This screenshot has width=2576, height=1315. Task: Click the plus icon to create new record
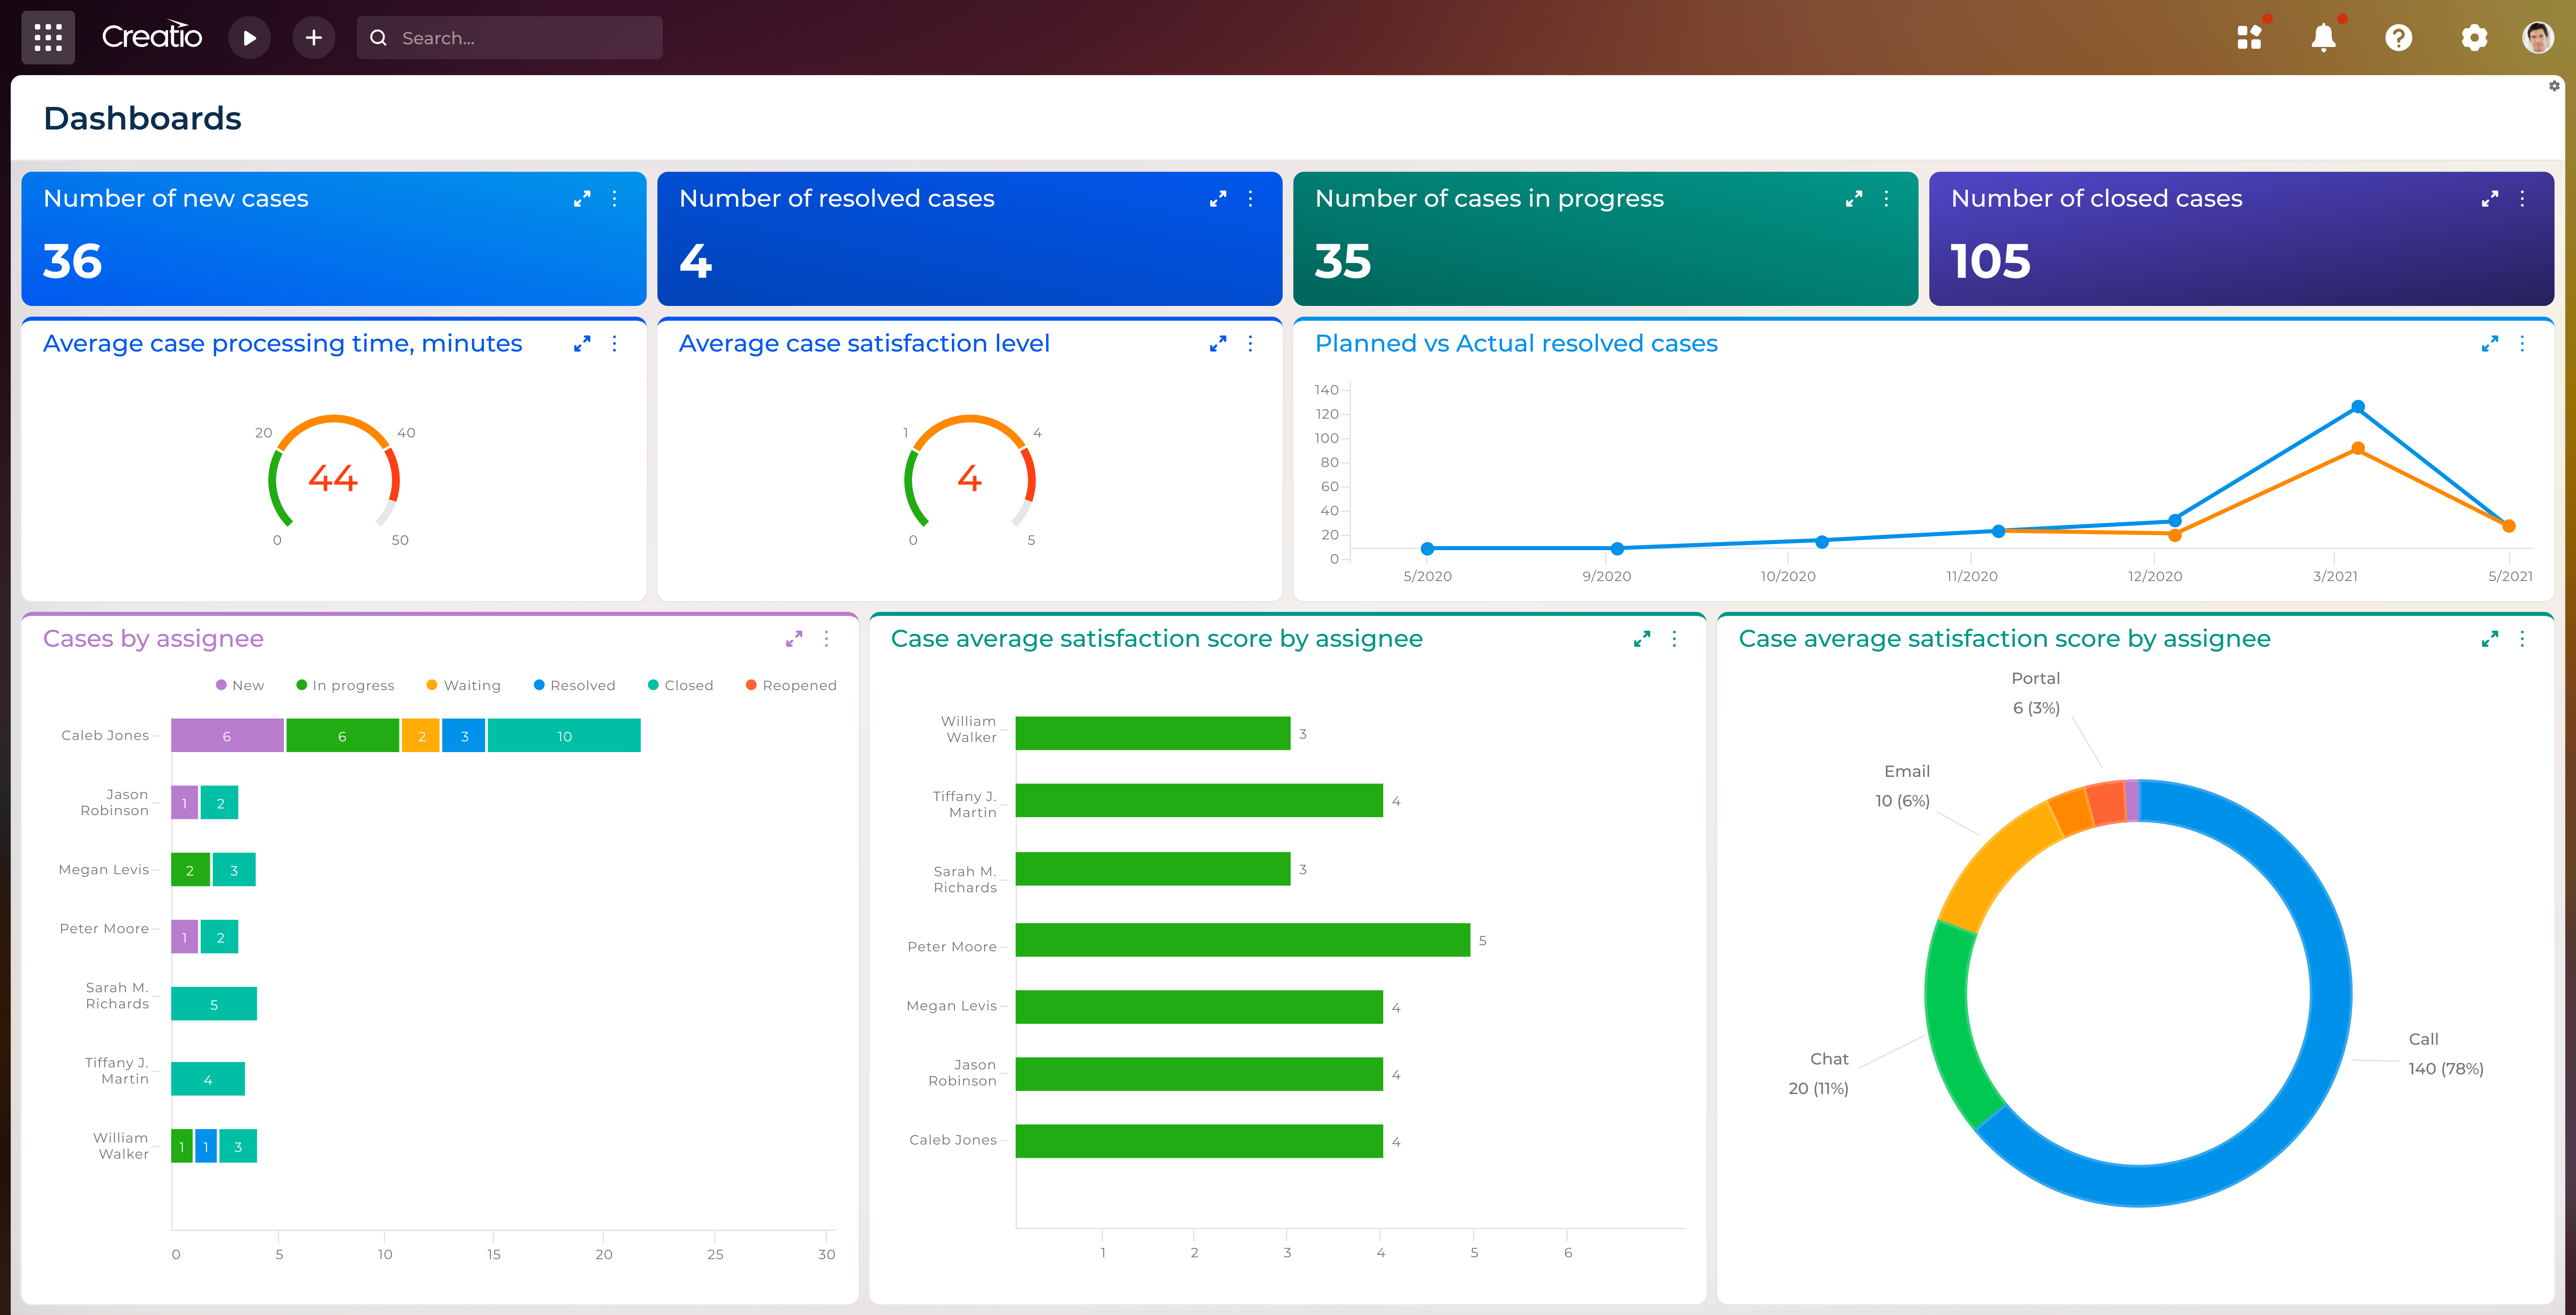[313, 37]
